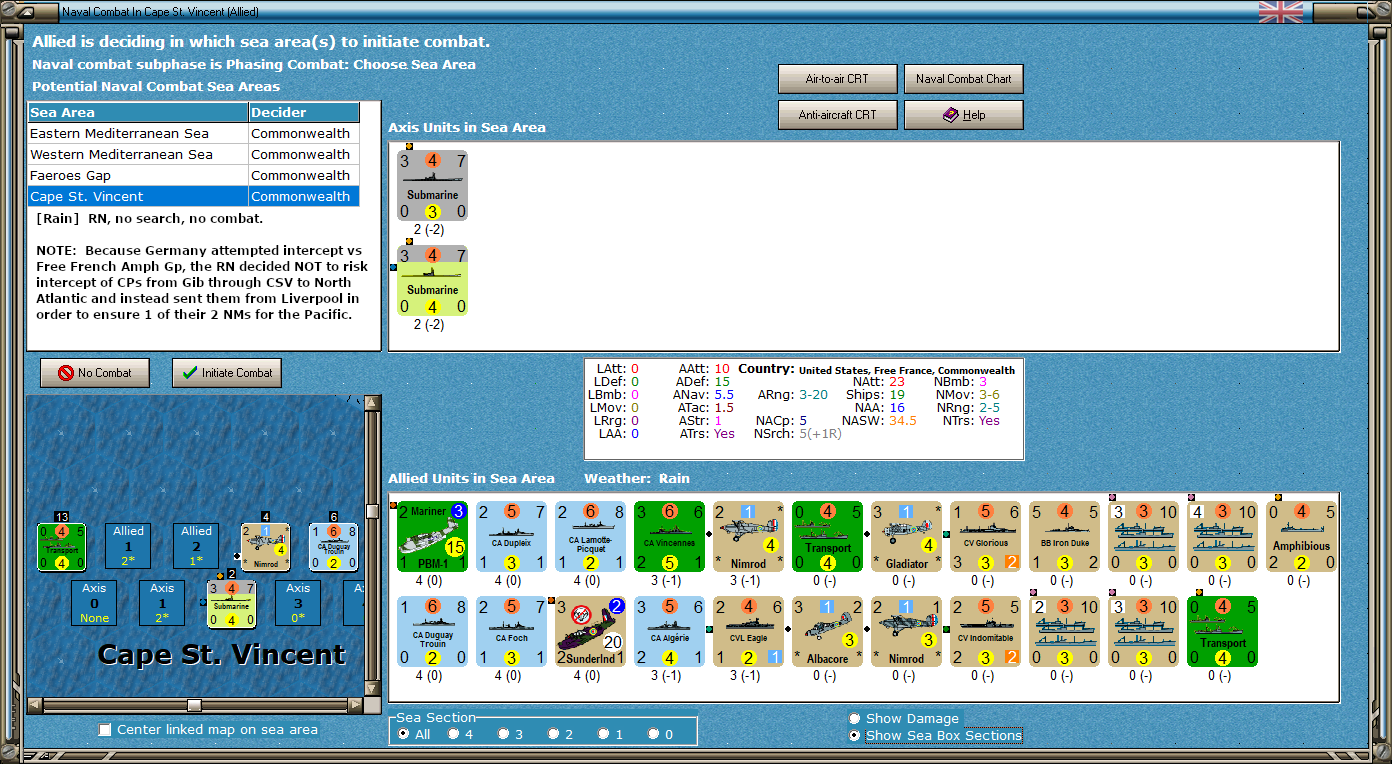Screen dimensions: 1392x764
Task: Click the Axis 3 sea box on the map
Action: point(298,605)
